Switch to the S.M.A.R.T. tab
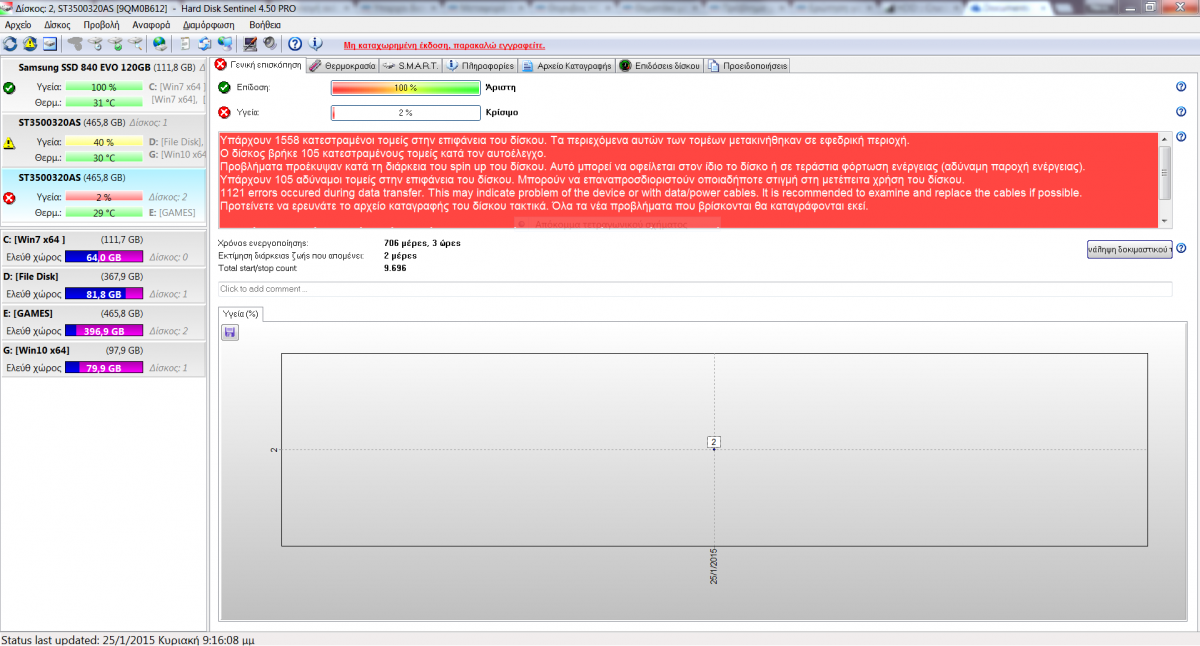1200x646 pixels. (x=410, y=65)
